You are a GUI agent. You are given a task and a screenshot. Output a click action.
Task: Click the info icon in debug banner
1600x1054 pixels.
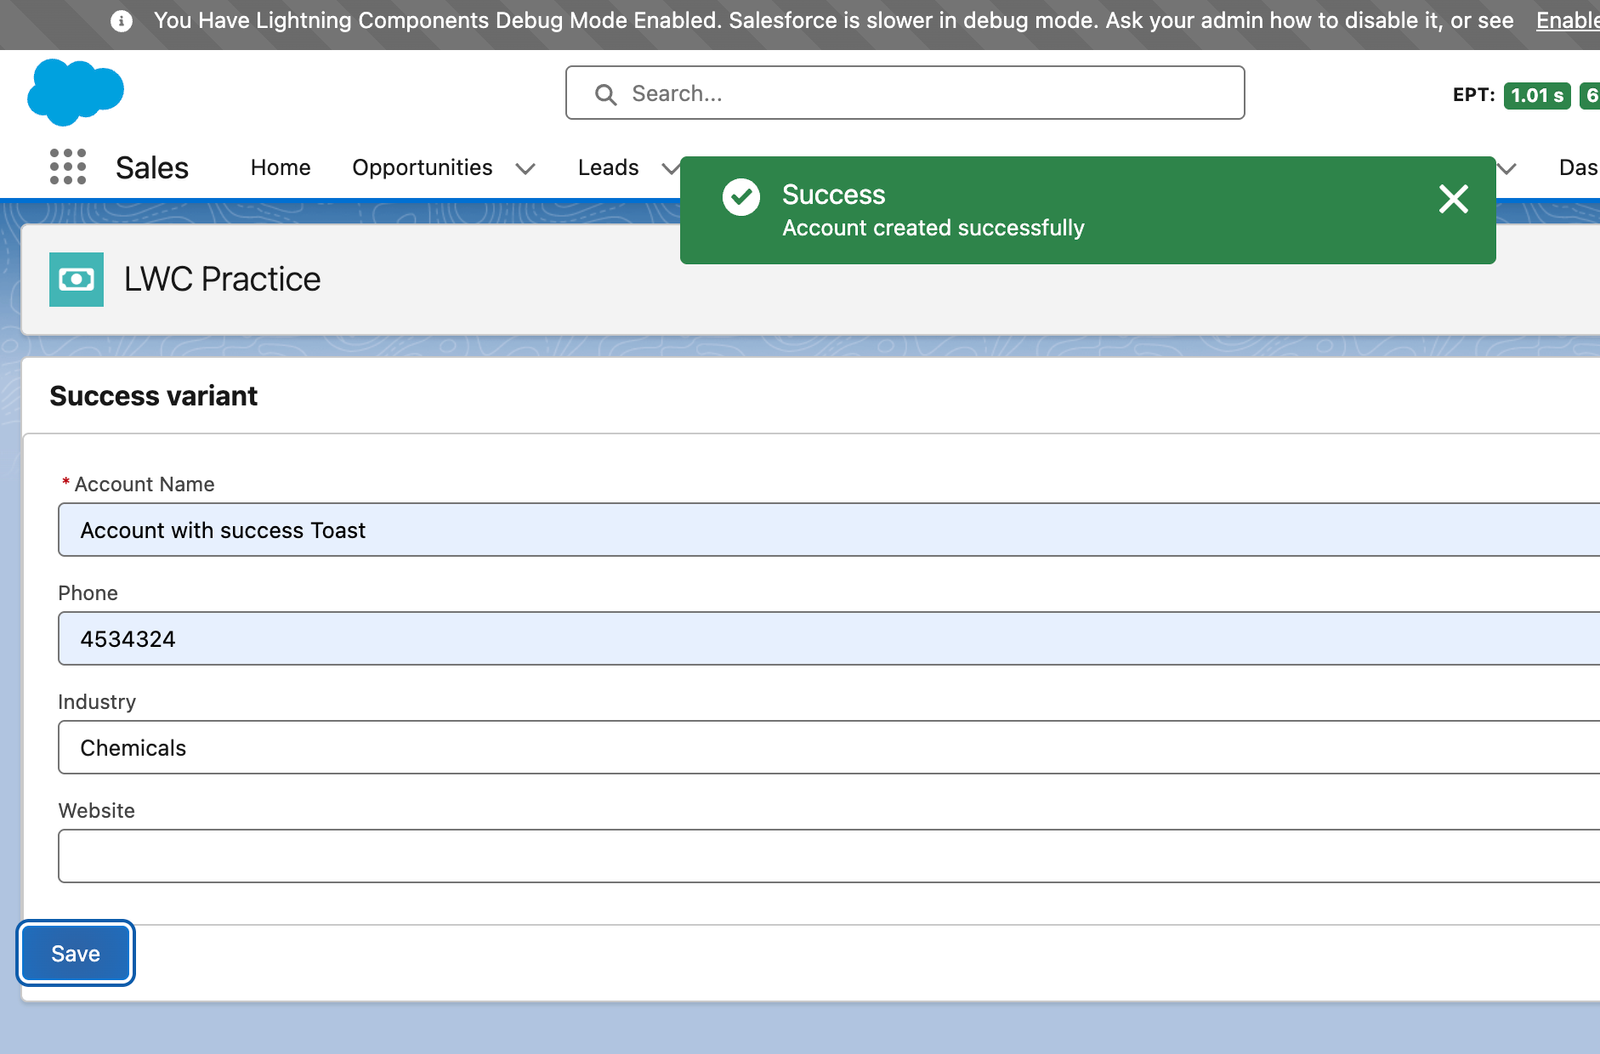pyautogui.click(x=121, y=21)
